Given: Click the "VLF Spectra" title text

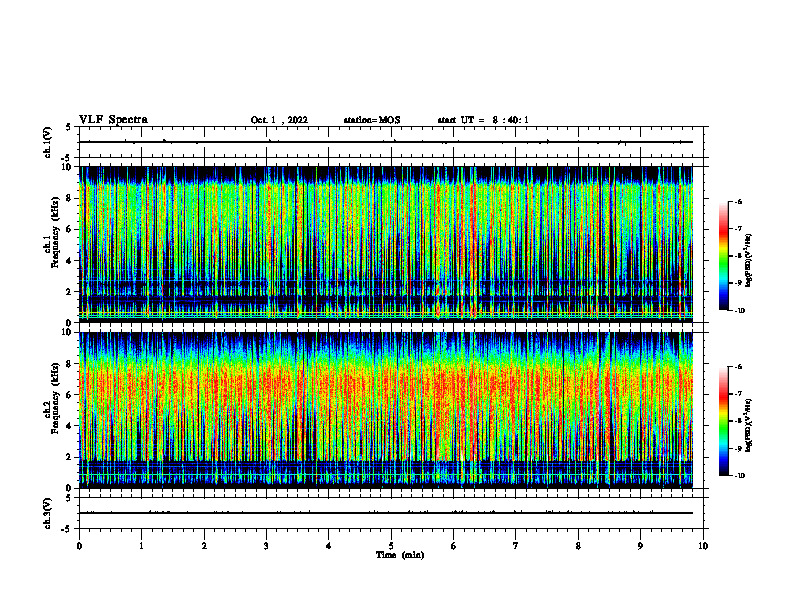Looking at the screenshot, I should [113, 120].
